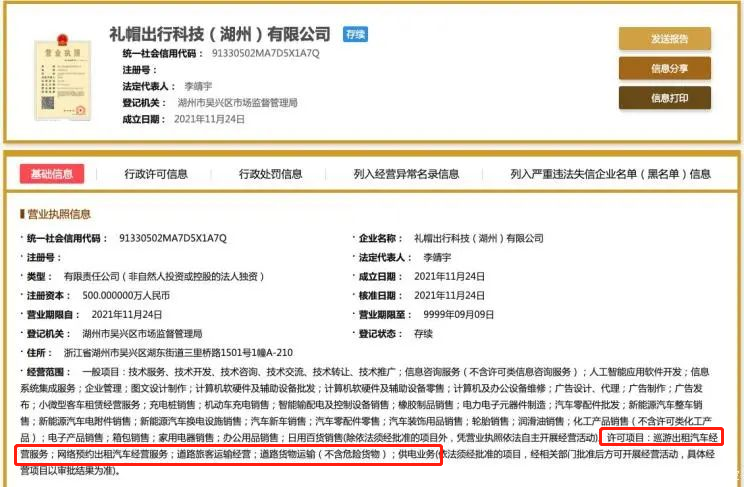Select the credit code in the top header
The image size is (744, 487).
tap(263, 54)
